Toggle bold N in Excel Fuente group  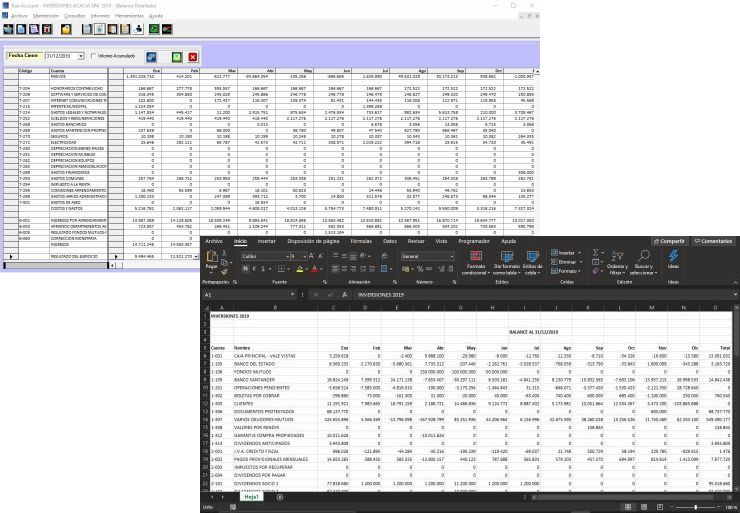245,269
